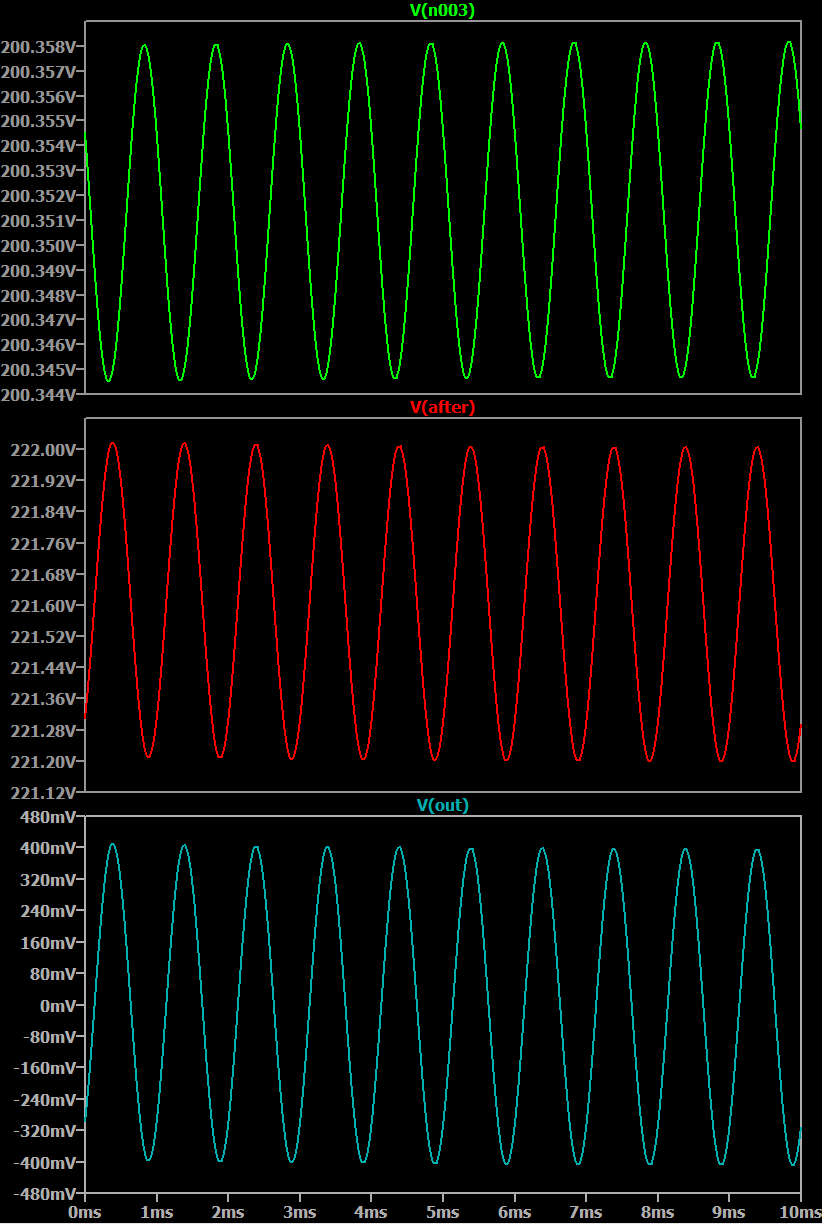822x1225 pixels.
Task: Click the 0mV axis label
Action: point(59,1006)
